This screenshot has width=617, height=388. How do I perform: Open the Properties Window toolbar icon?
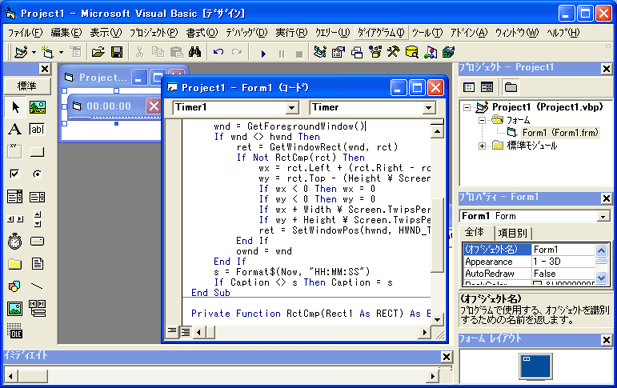point(338,52)
